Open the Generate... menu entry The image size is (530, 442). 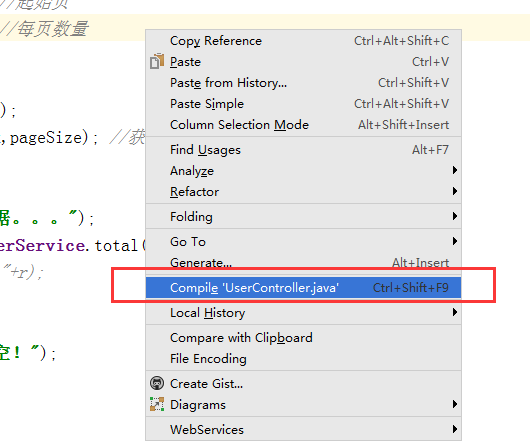(x=303, y=262)
